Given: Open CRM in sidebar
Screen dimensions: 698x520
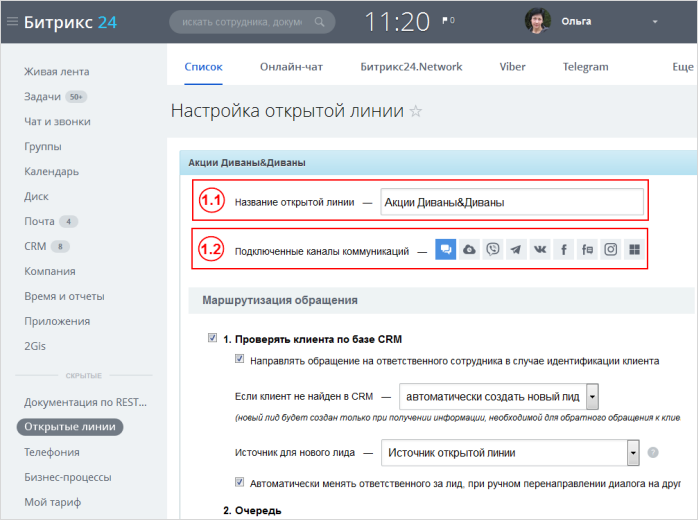Looking at the screenshot, I should (35, 246).
